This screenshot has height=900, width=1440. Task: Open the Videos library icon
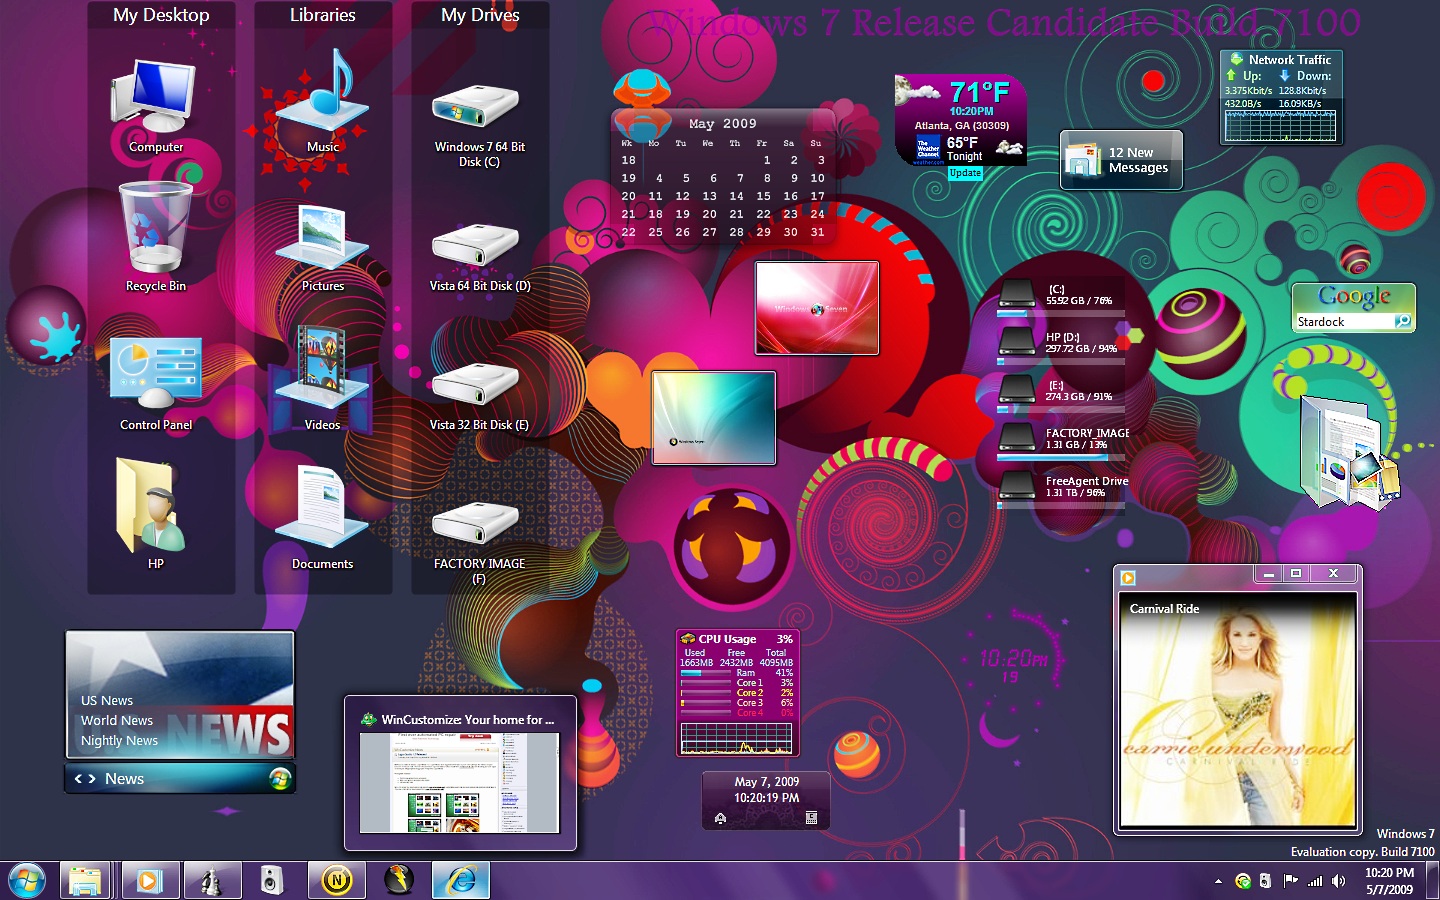pyautogui.click(x=322, y=378)
